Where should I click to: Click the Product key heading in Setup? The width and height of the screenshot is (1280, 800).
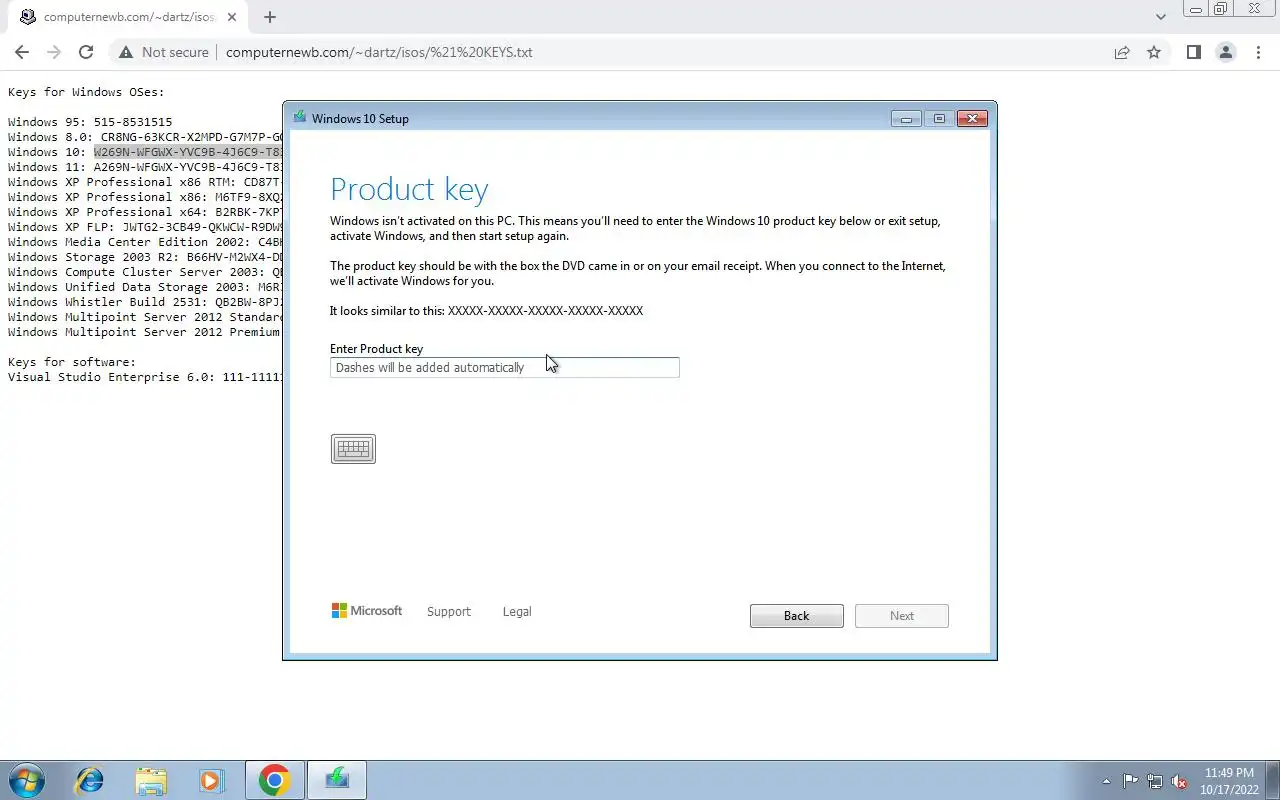click(409, 189)
